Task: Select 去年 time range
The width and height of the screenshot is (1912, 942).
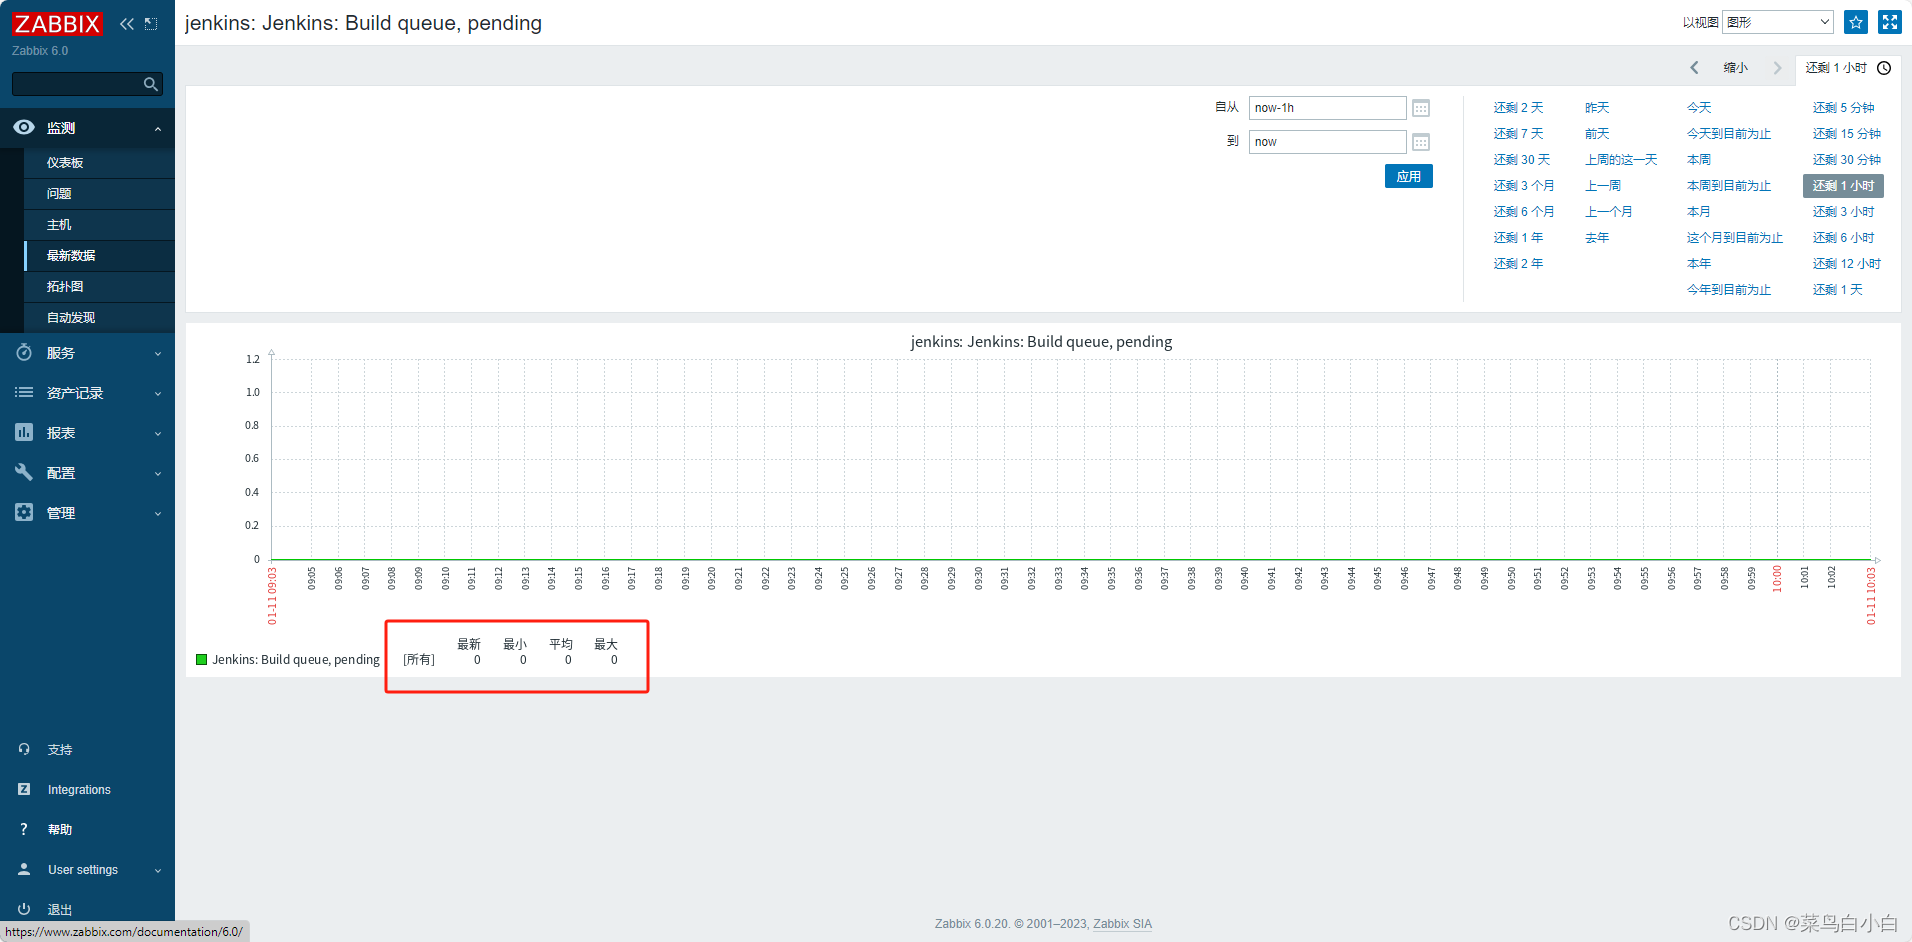Action: [1597, 238]
